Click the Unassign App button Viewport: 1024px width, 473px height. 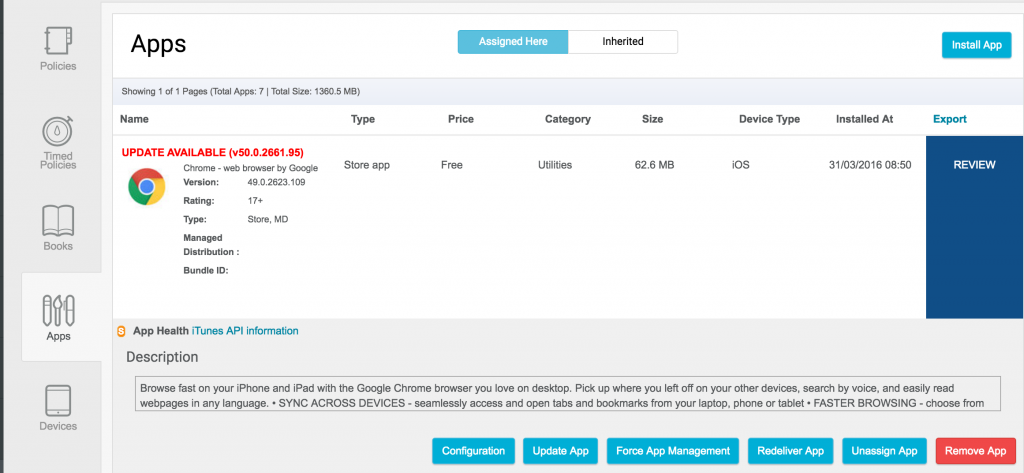[884, 451]
